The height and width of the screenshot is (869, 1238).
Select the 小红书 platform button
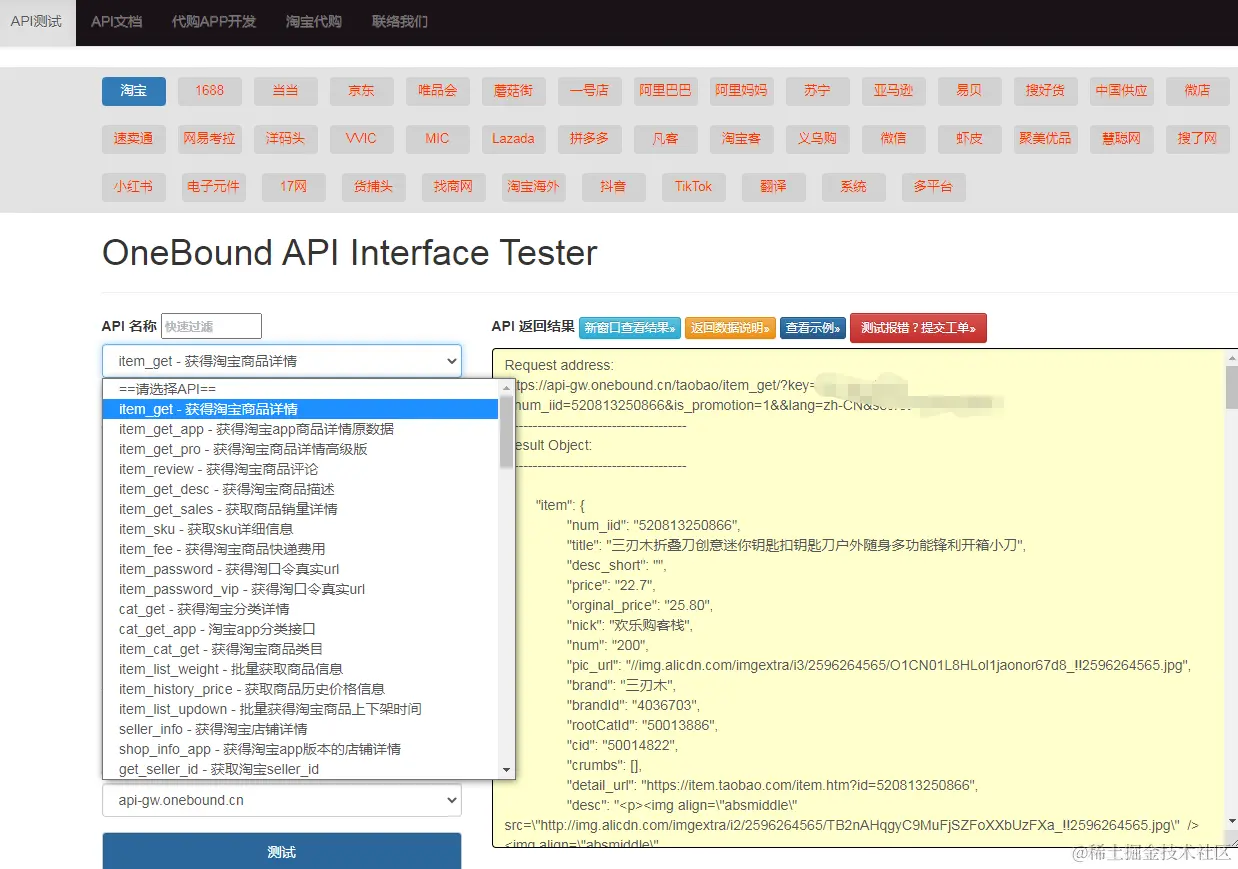coord(134,187)
